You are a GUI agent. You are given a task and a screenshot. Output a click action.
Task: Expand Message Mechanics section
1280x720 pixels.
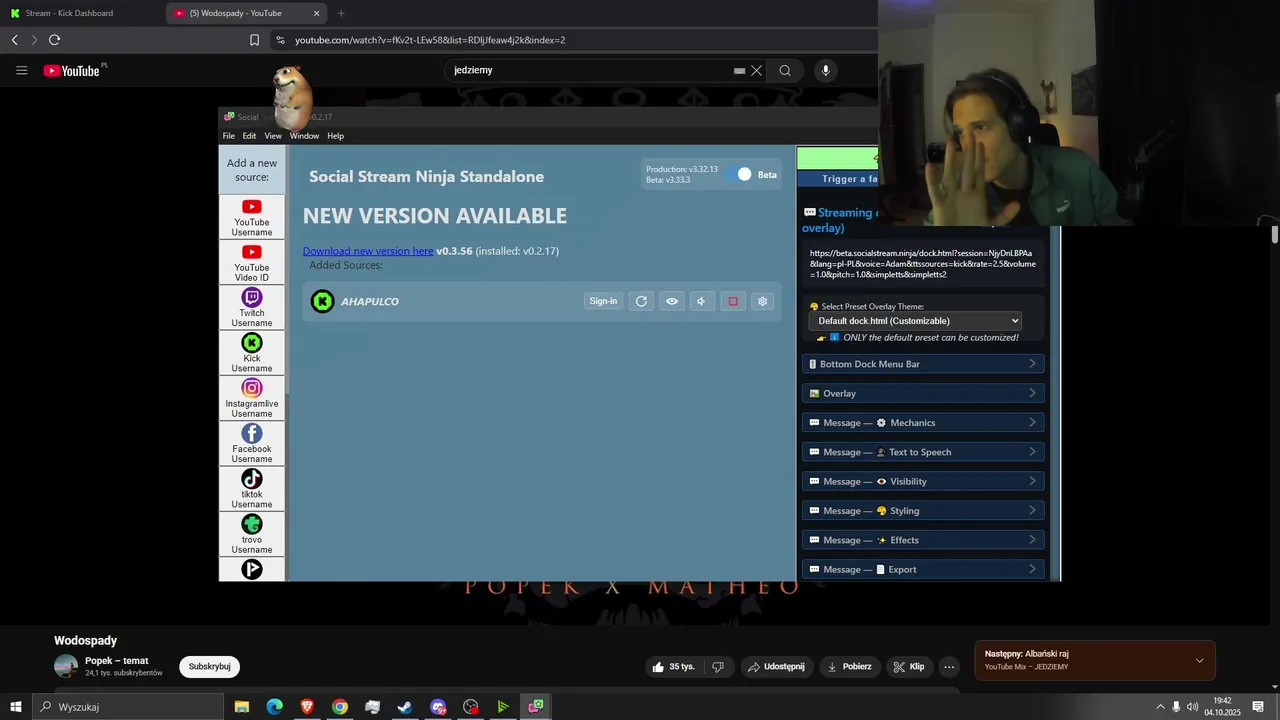(x=923, y=423)
